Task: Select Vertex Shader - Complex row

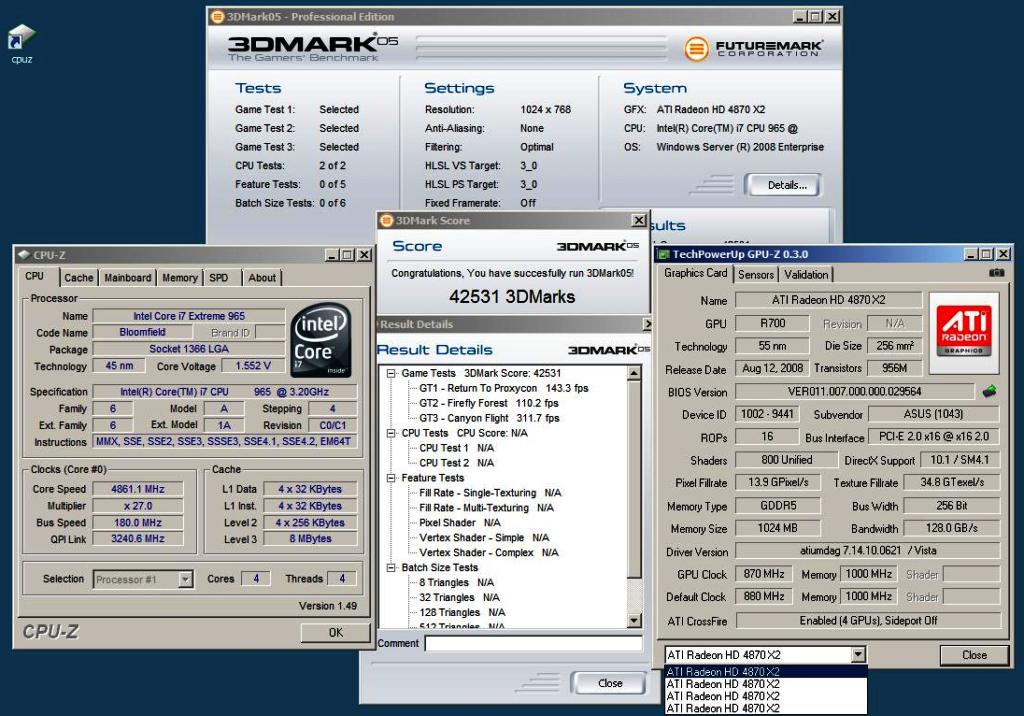Action: click(488, 553)
